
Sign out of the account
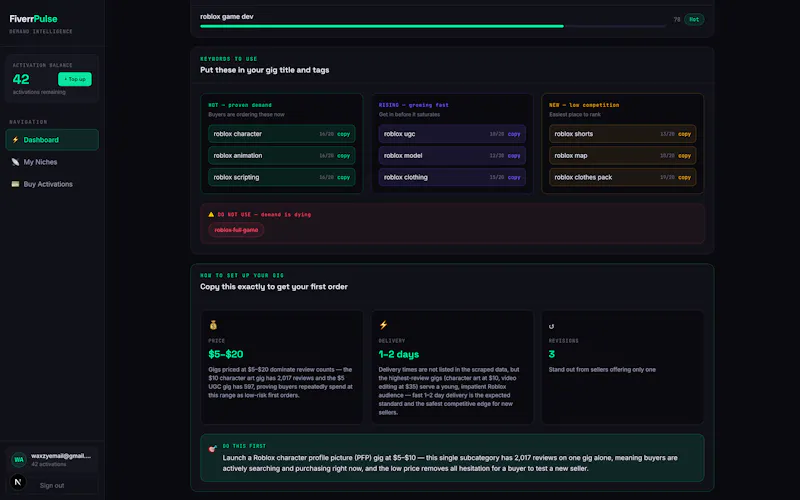click(52, 485)
